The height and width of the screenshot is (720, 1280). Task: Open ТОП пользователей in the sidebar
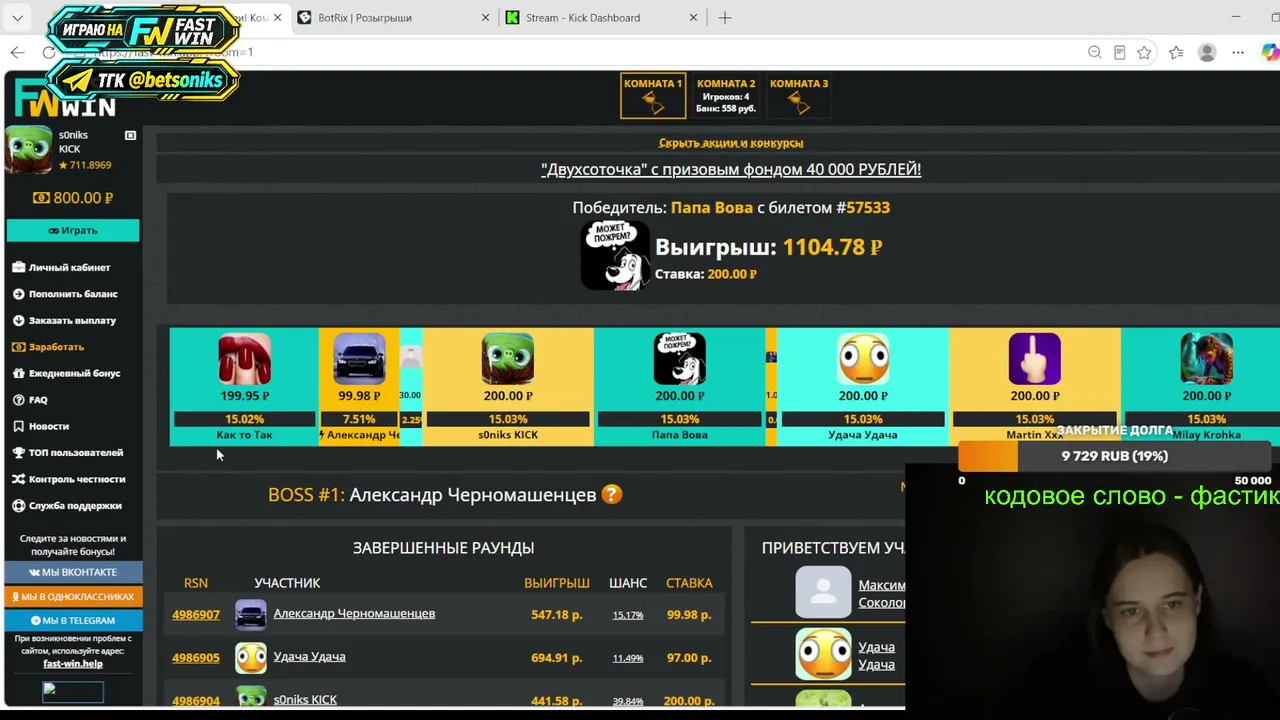click(68, 453)
